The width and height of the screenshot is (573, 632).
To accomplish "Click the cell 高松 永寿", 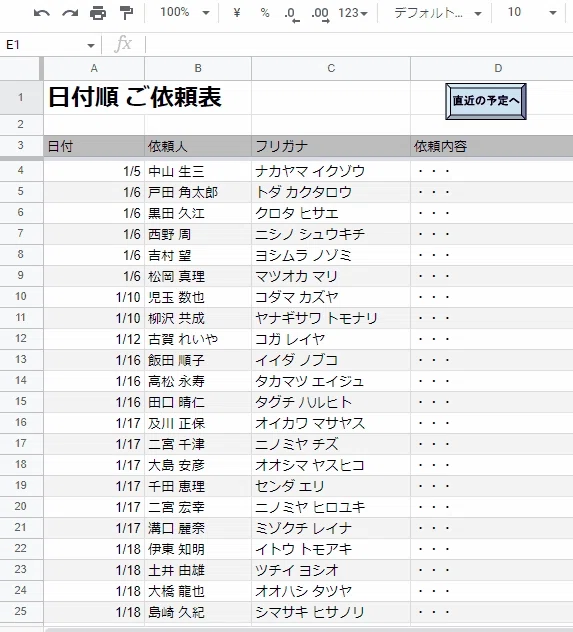I will click(198, 381).
